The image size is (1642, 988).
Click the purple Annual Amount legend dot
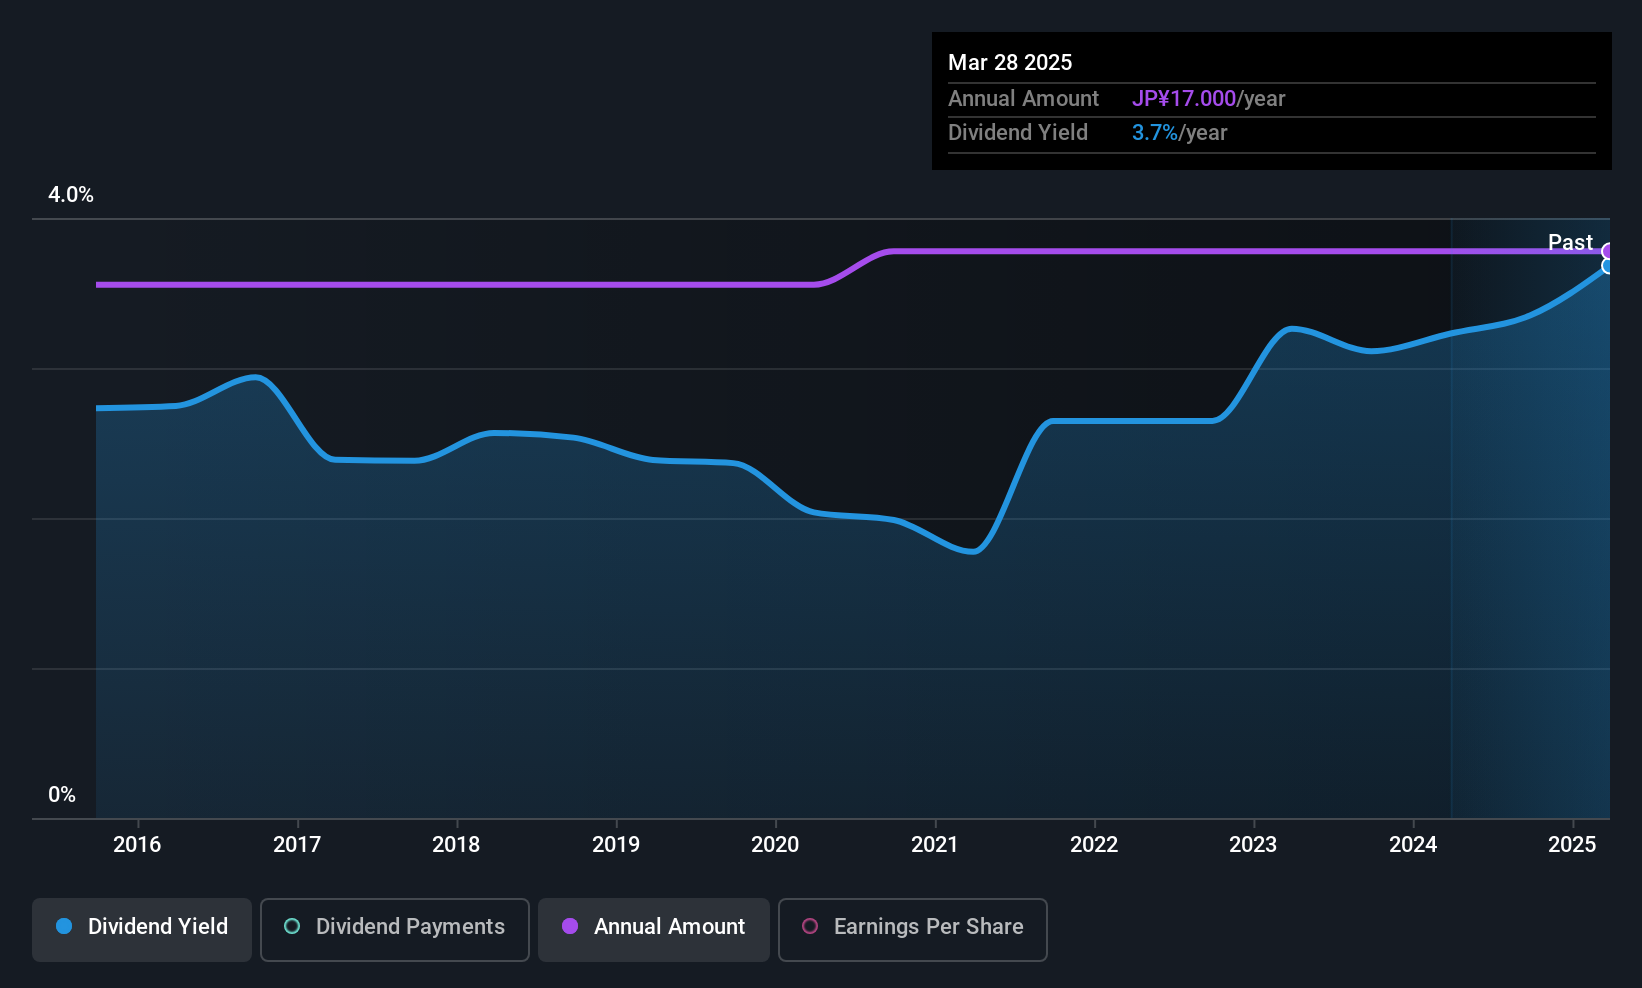coord(570,926)
